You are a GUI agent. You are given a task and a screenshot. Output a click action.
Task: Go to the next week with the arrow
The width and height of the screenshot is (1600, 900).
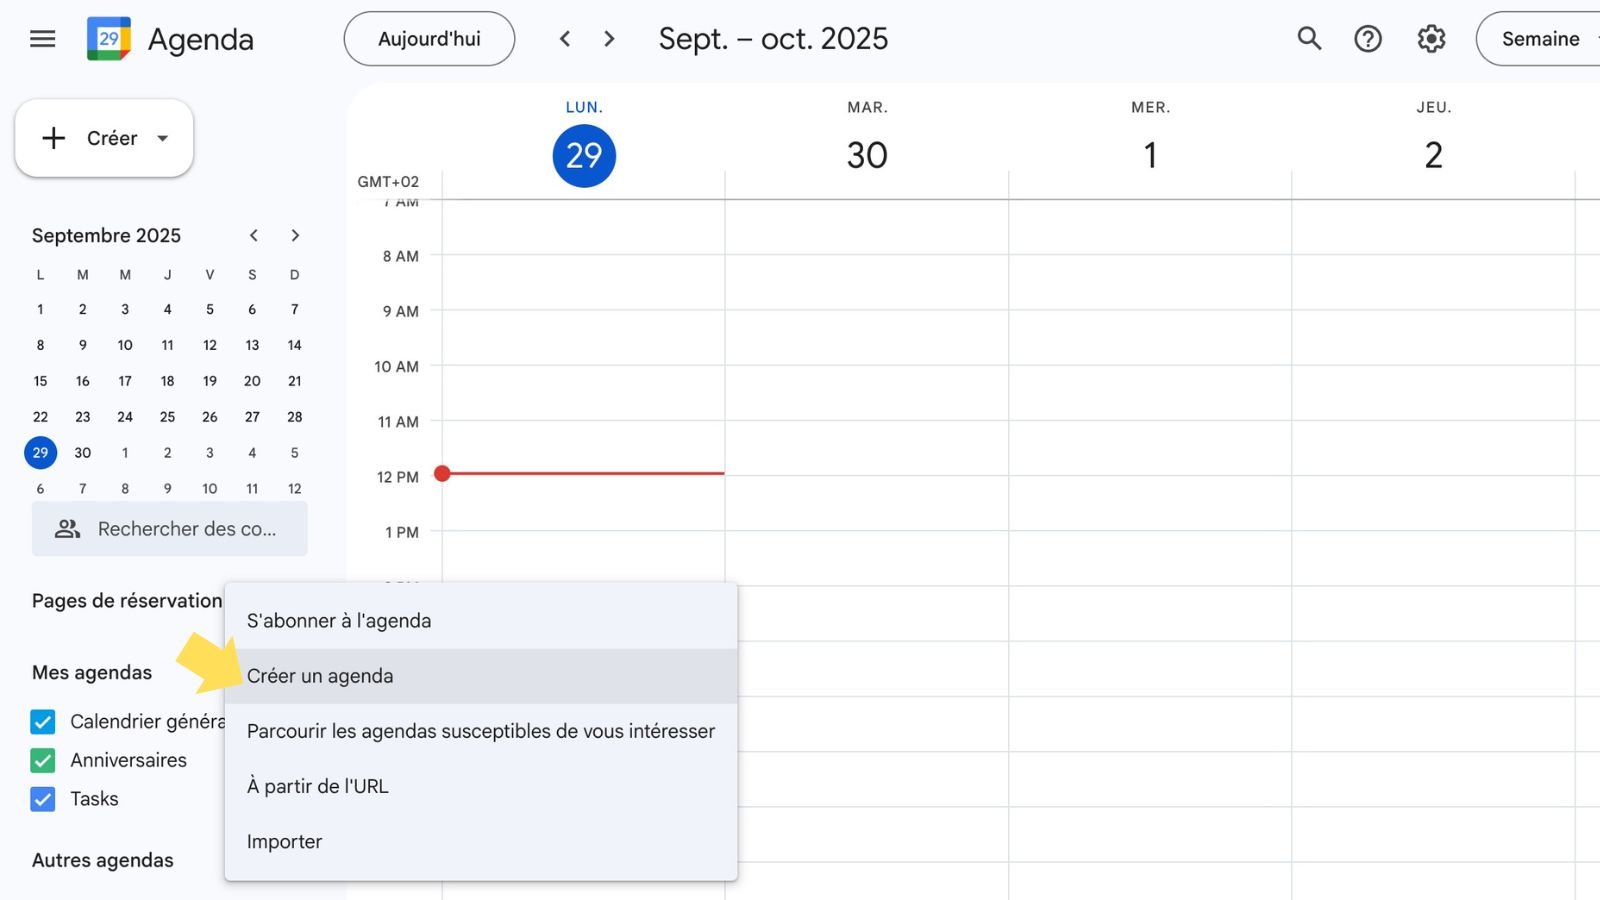[x=608, y=39]
